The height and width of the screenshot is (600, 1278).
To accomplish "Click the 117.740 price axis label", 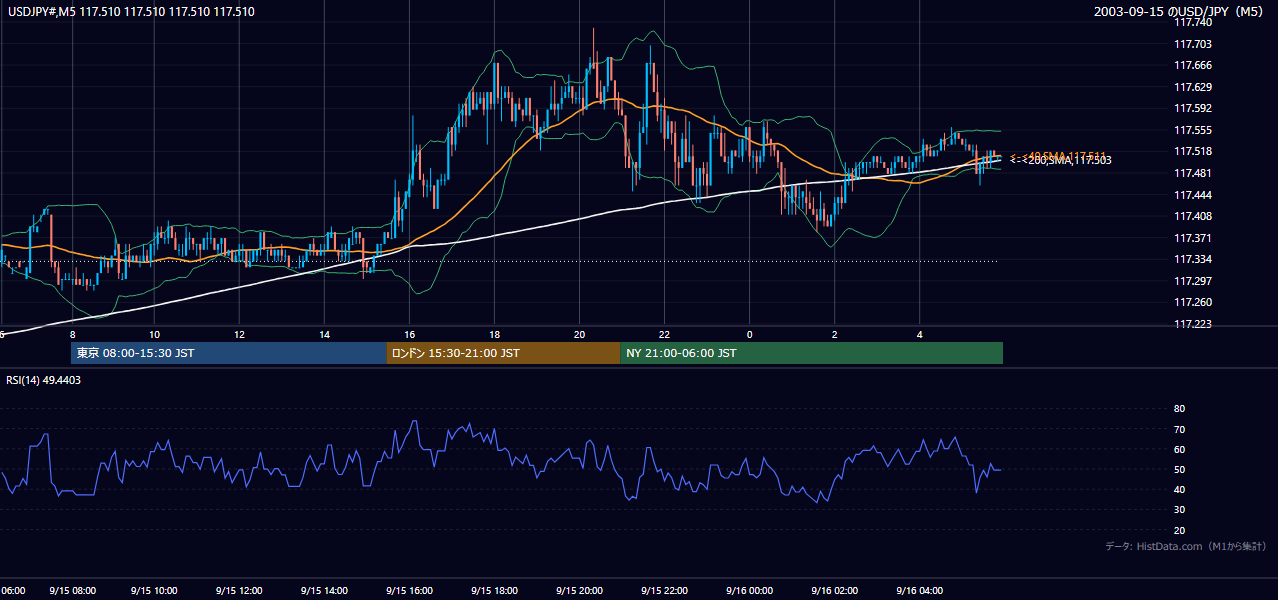I will 1192,22.
